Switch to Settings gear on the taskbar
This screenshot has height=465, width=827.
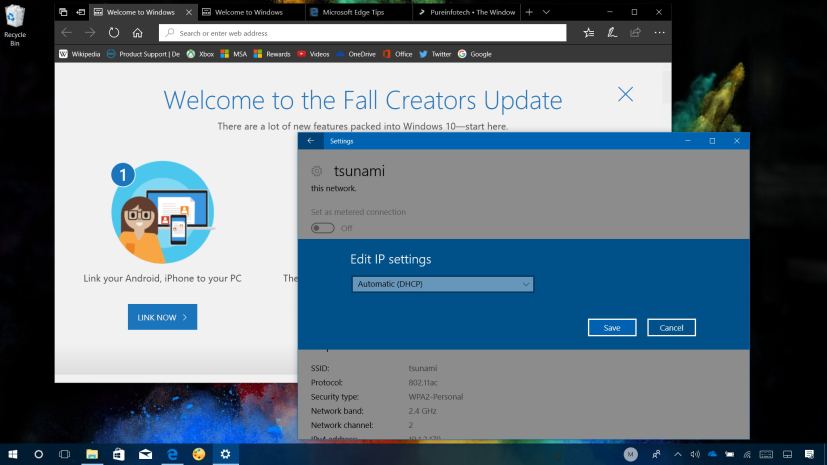point(225,454)
